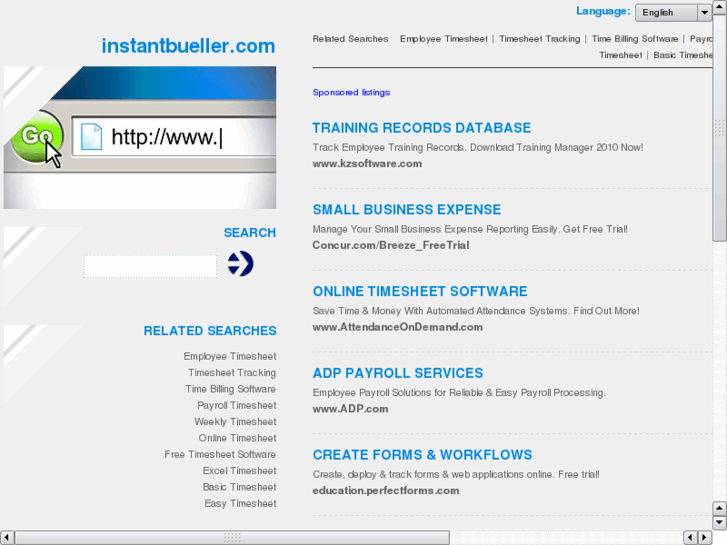Open Excel Timesheet sidebar link

[x=239, y=470]
